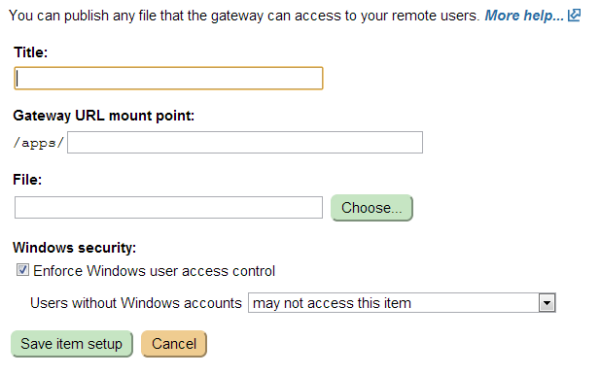Image resolution: width=600 pixels, height=369 pixels.
Task: Click the Enforce Windows user access control label
Action: tap(154, 271)
